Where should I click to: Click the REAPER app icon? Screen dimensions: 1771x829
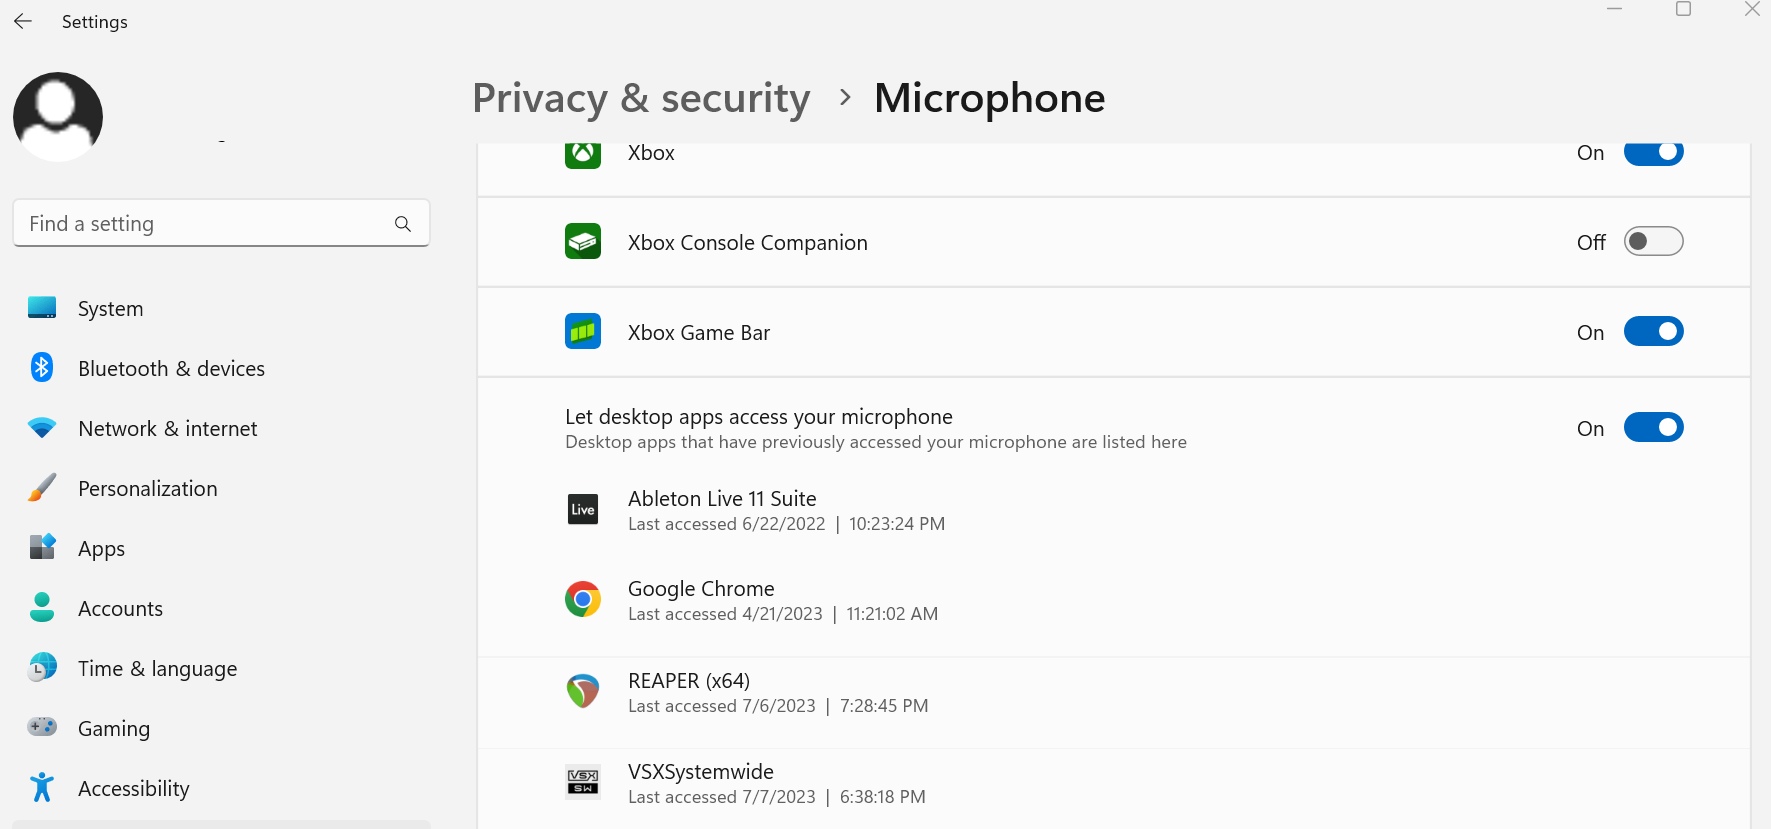[583, 691]
